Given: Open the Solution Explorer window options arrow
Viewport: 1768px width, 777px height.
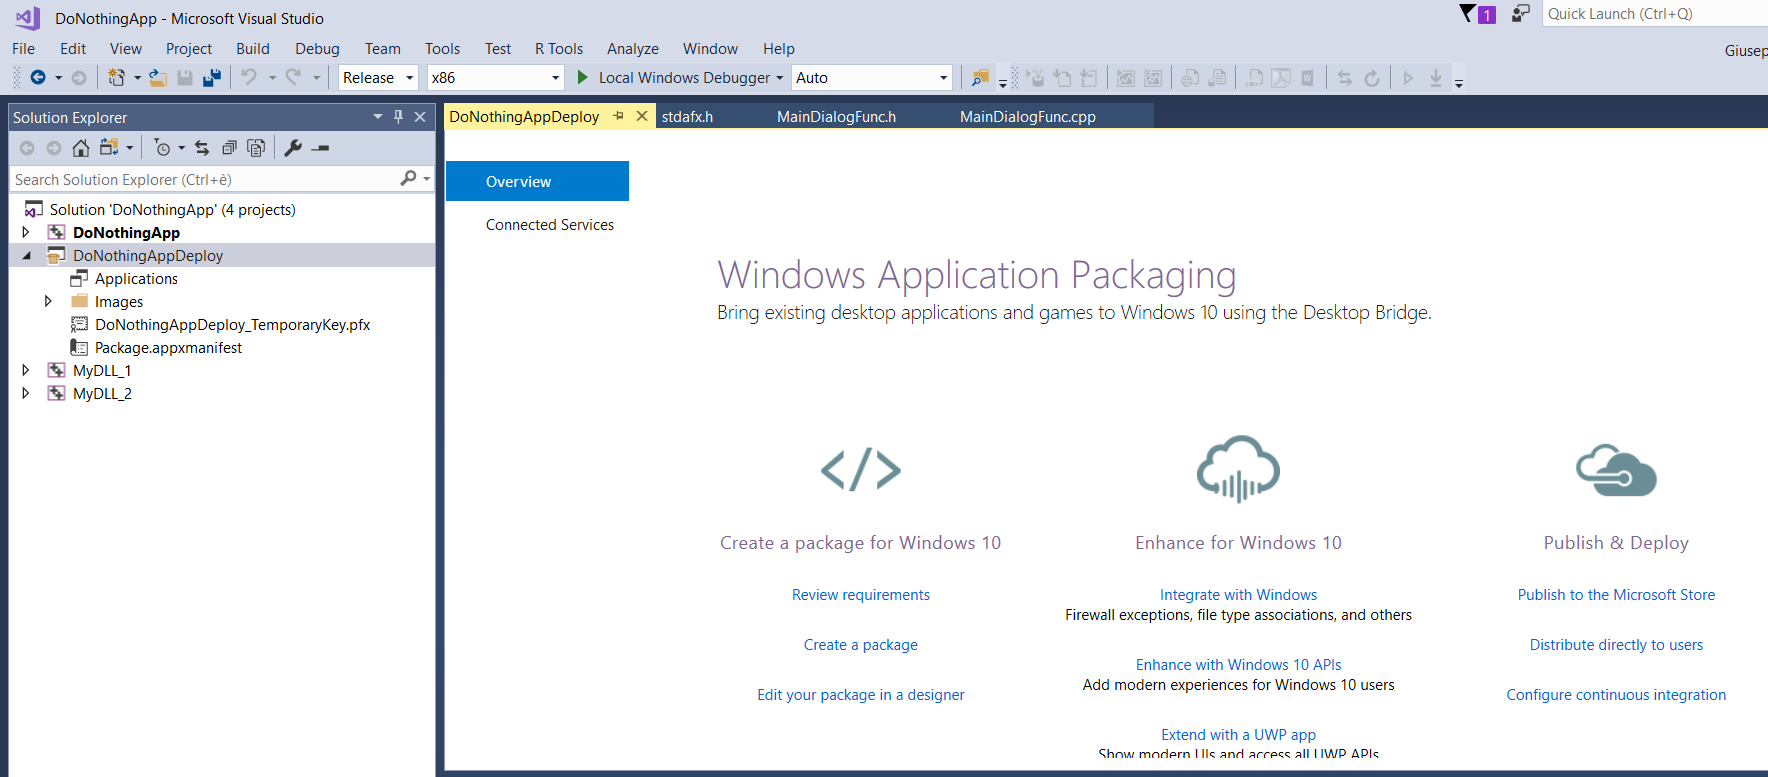Looking at the screenshot, I should tap(378, 117).
